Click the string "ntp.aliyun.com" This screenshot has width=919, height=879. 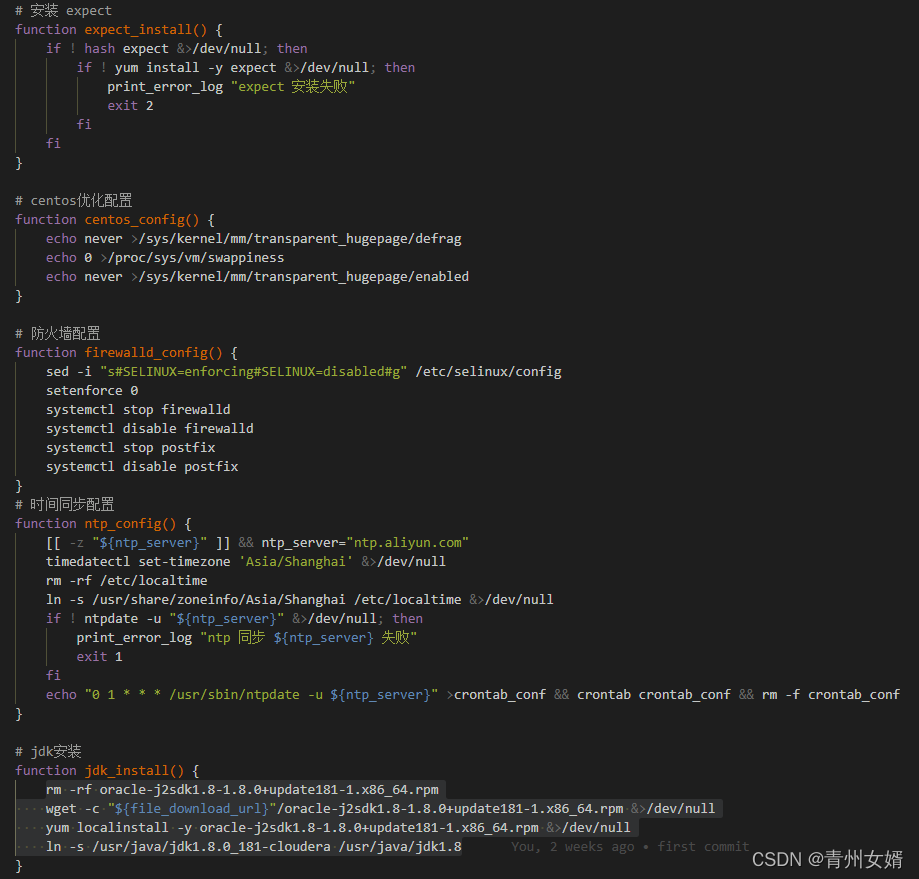[x=408, y=543]
